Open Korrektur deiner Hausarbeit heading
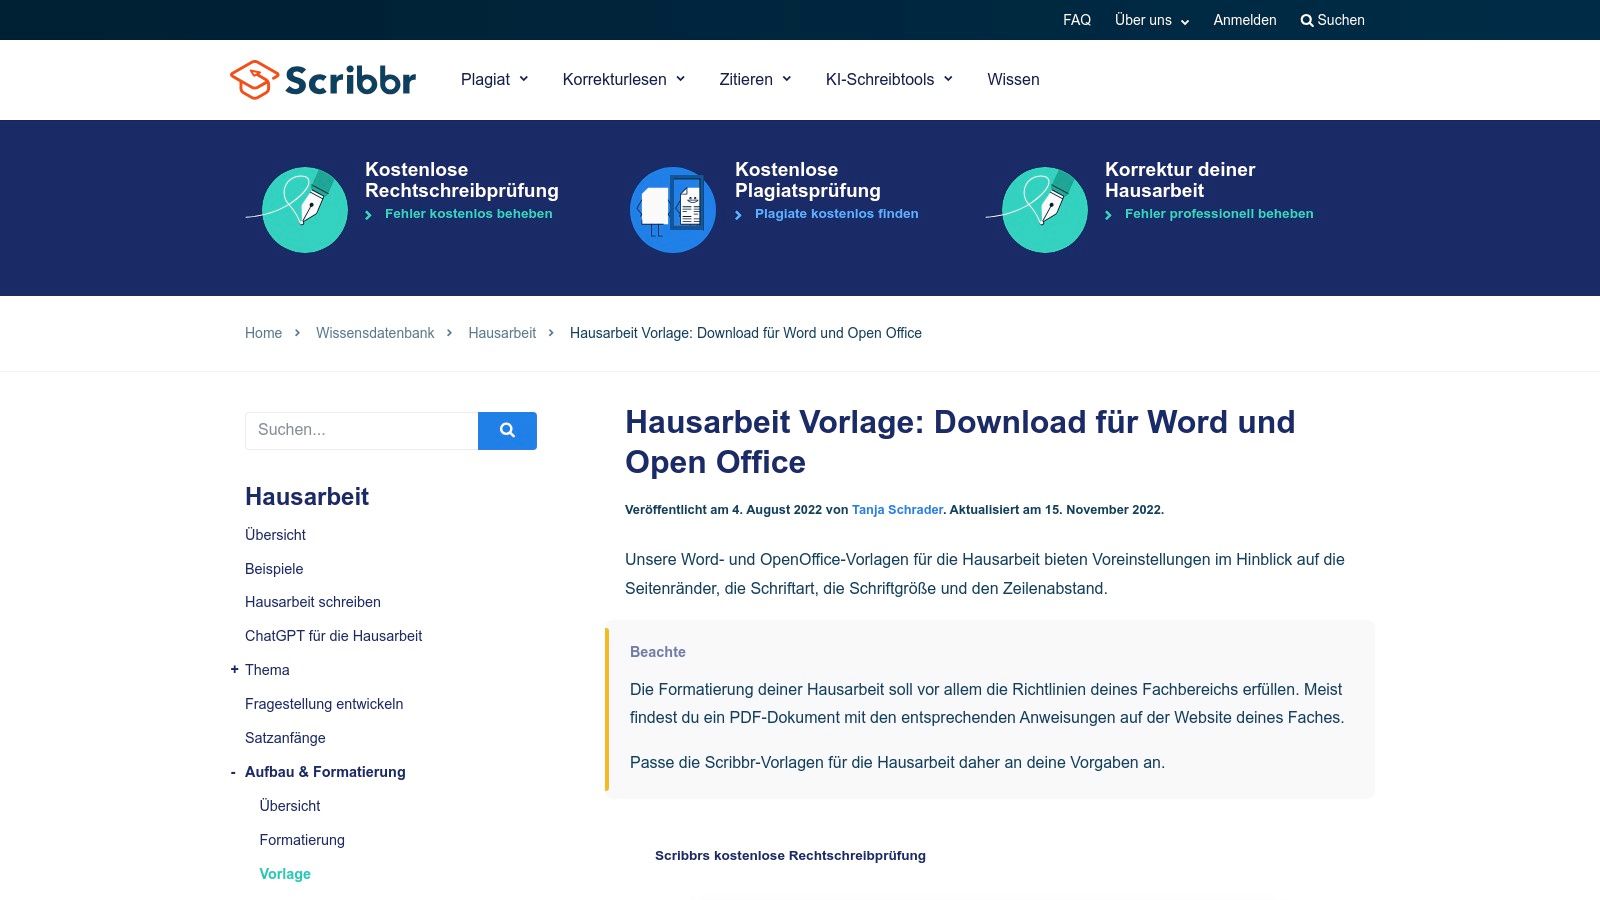Image resolution: width=1600 pixels, height=900 pixels. tap(1180, 180)
